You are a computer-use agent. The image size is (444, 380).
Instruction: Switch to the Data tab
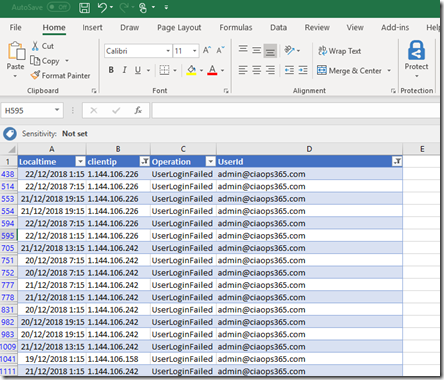[278, 27]
